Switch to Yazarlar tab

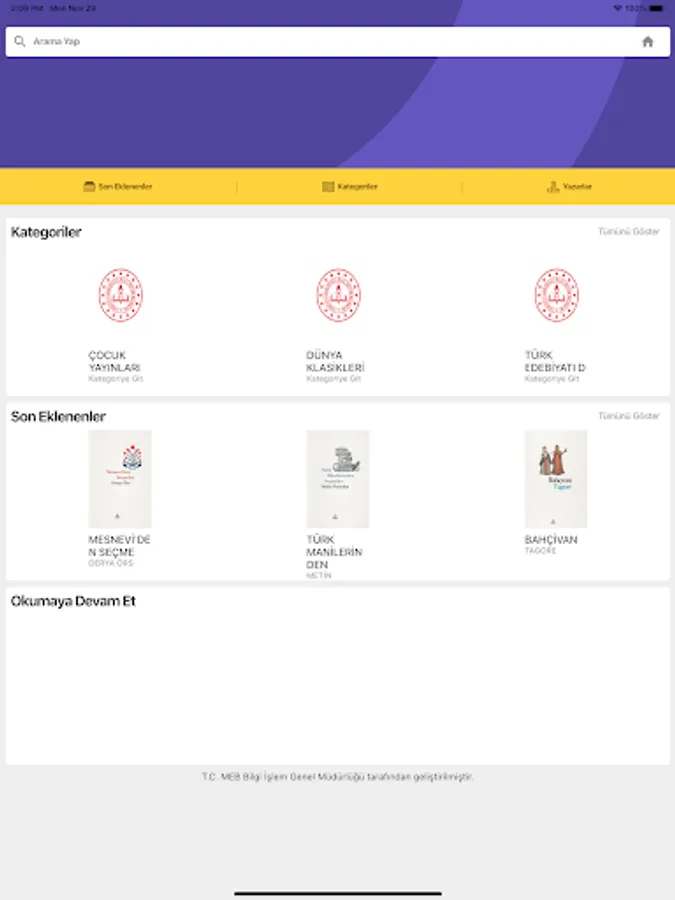coord(569,186)
